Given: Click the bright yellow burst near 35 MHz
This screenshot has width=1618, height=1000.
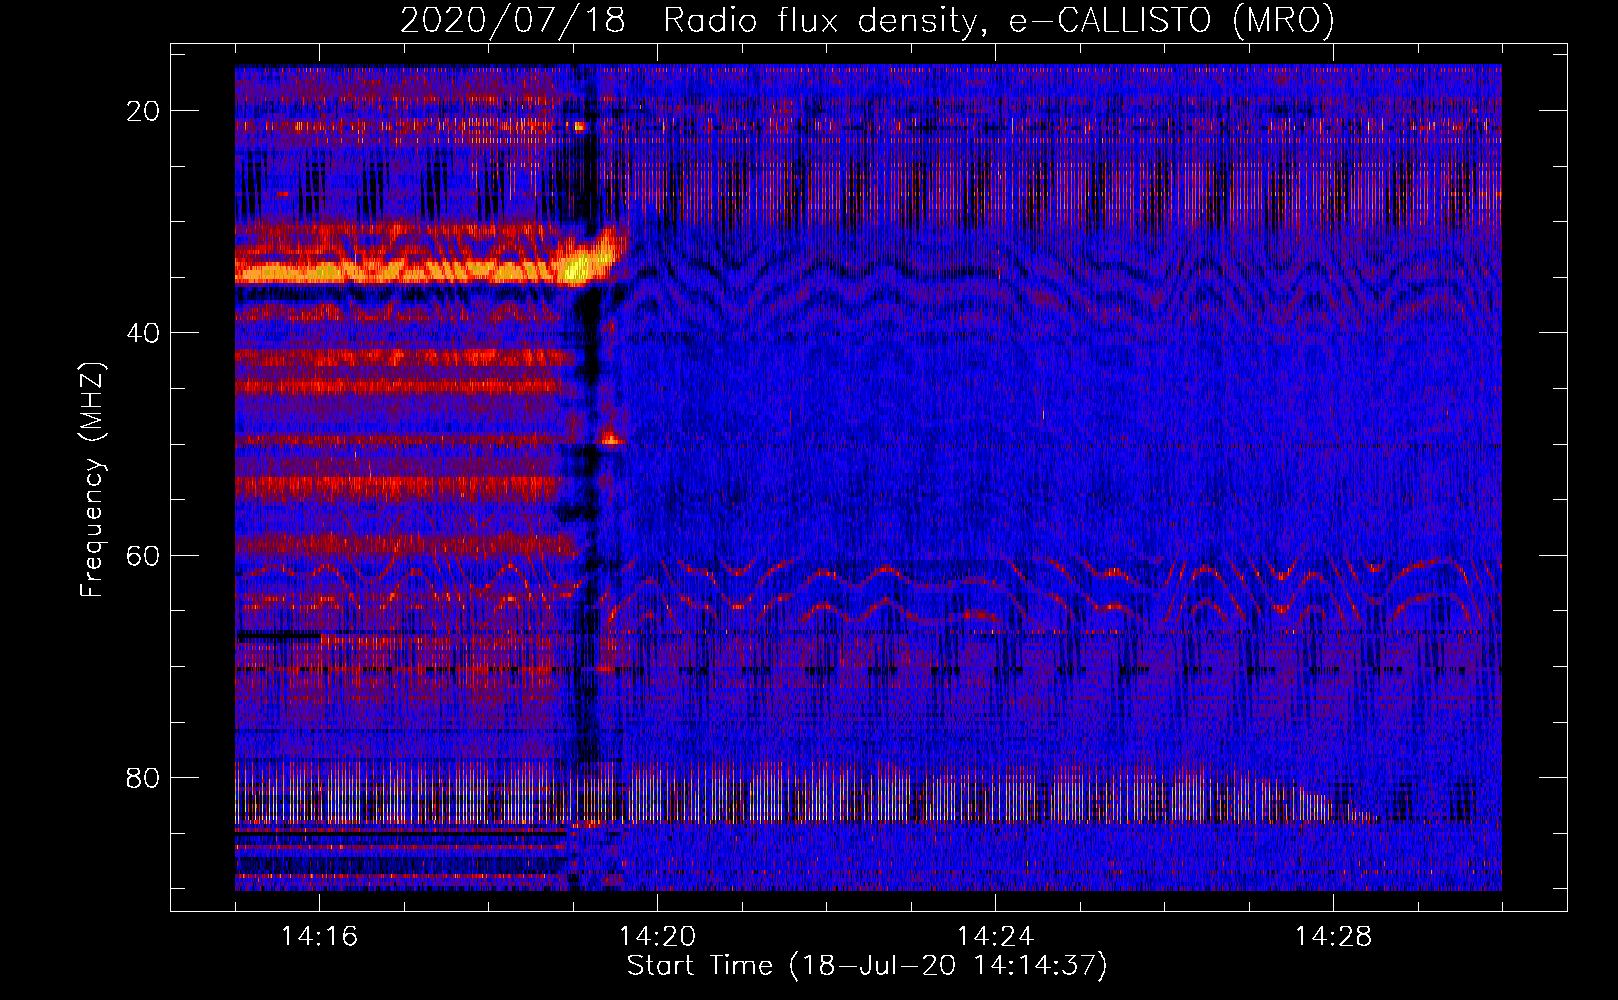Looking at the screenshot, I should click(578, 266).
